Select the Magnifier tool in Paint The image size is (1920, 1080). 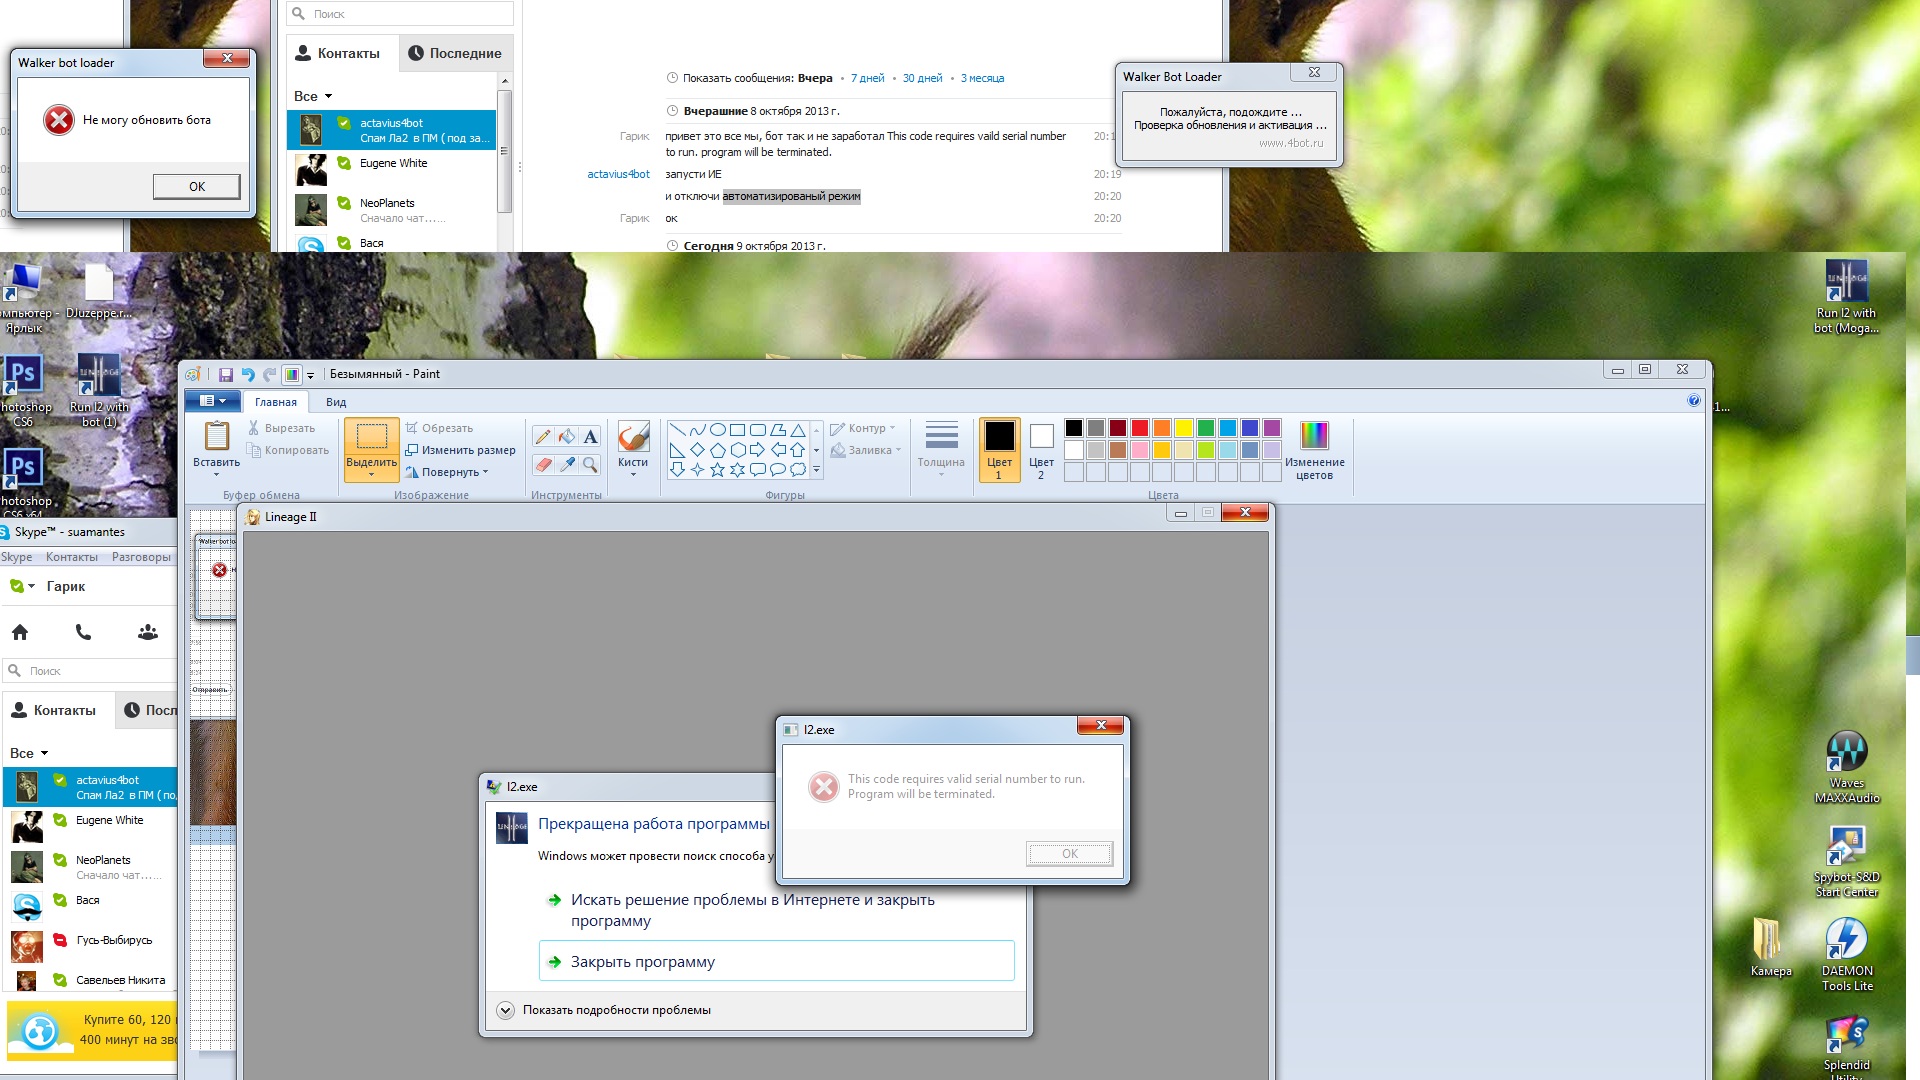[x=591, y=464]
